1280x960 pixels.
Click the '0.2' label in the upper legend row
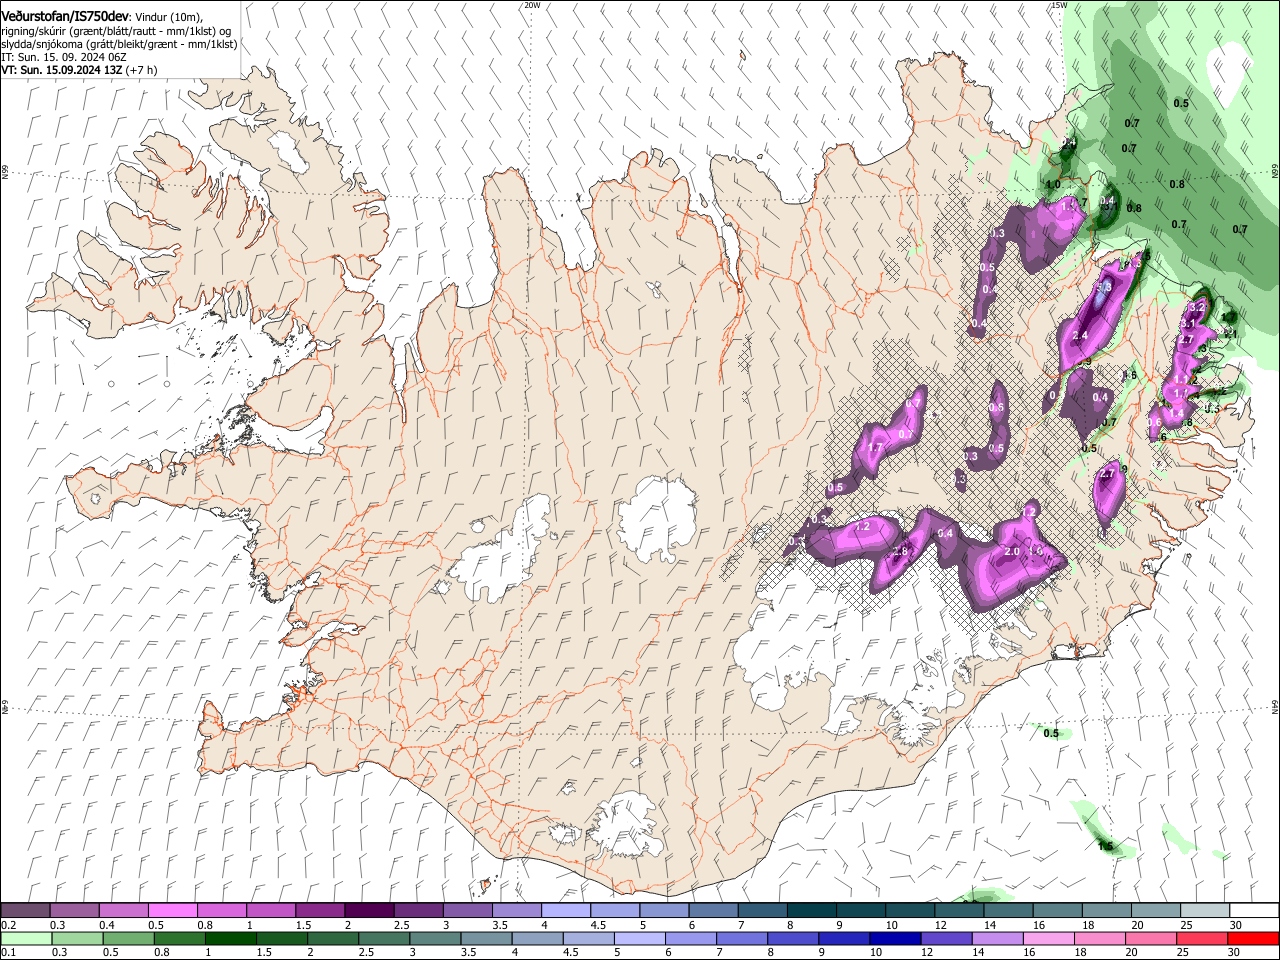point(8,925)
